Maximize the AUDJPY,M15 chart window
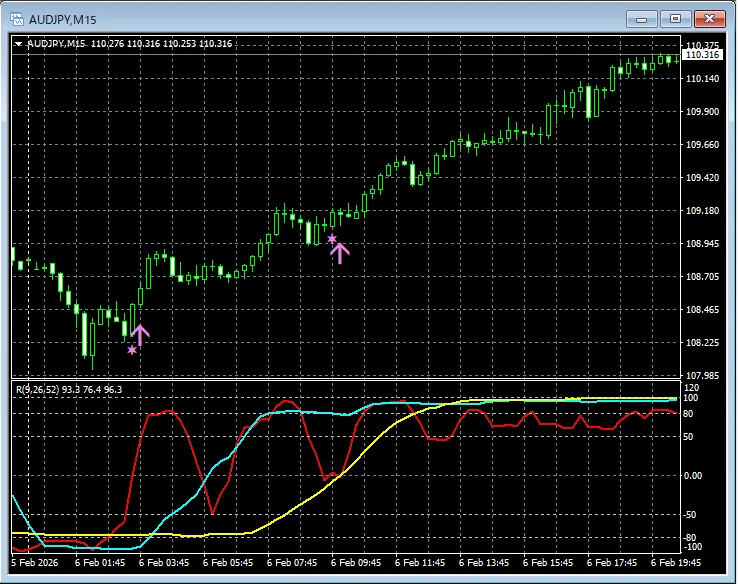Screen dimensions: 738x584 pos(675,18)
